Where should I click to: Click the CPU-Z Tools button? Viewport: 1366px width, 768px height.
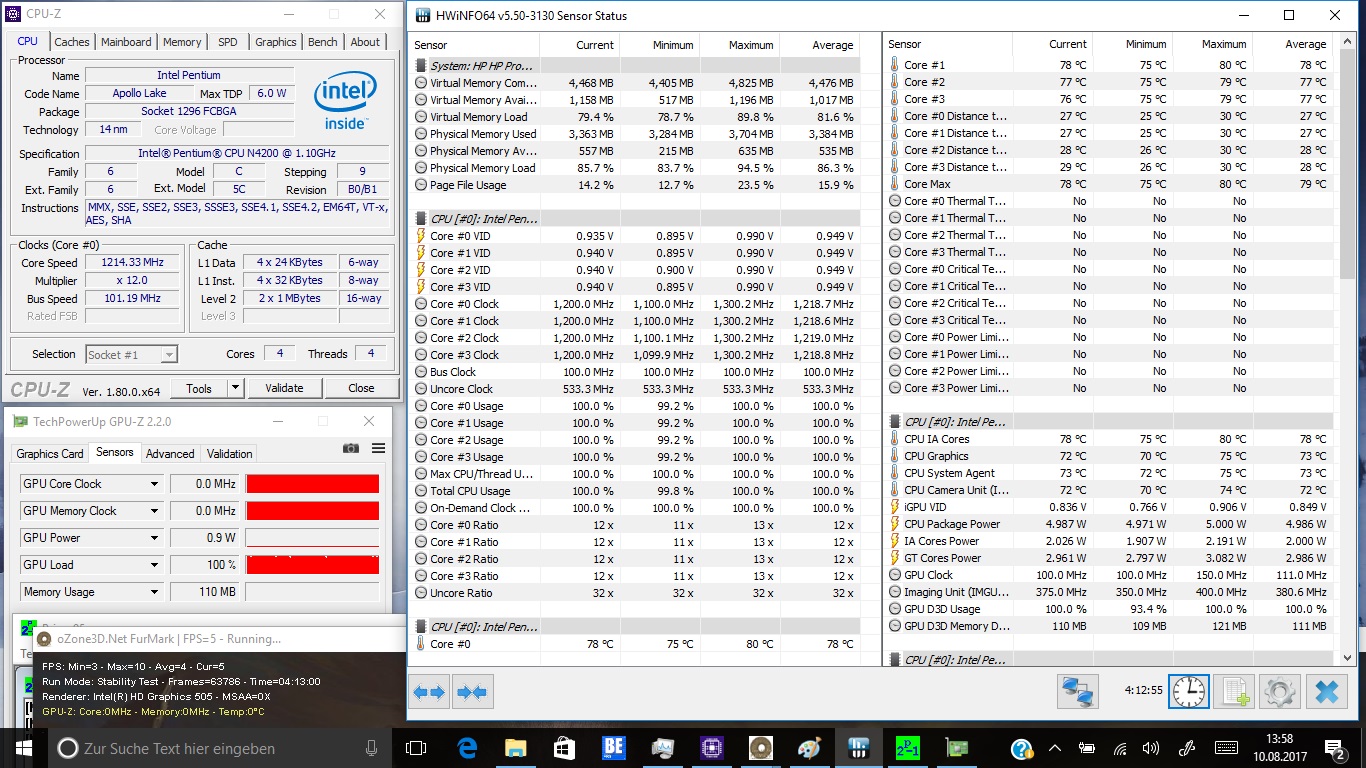point(199,388)
